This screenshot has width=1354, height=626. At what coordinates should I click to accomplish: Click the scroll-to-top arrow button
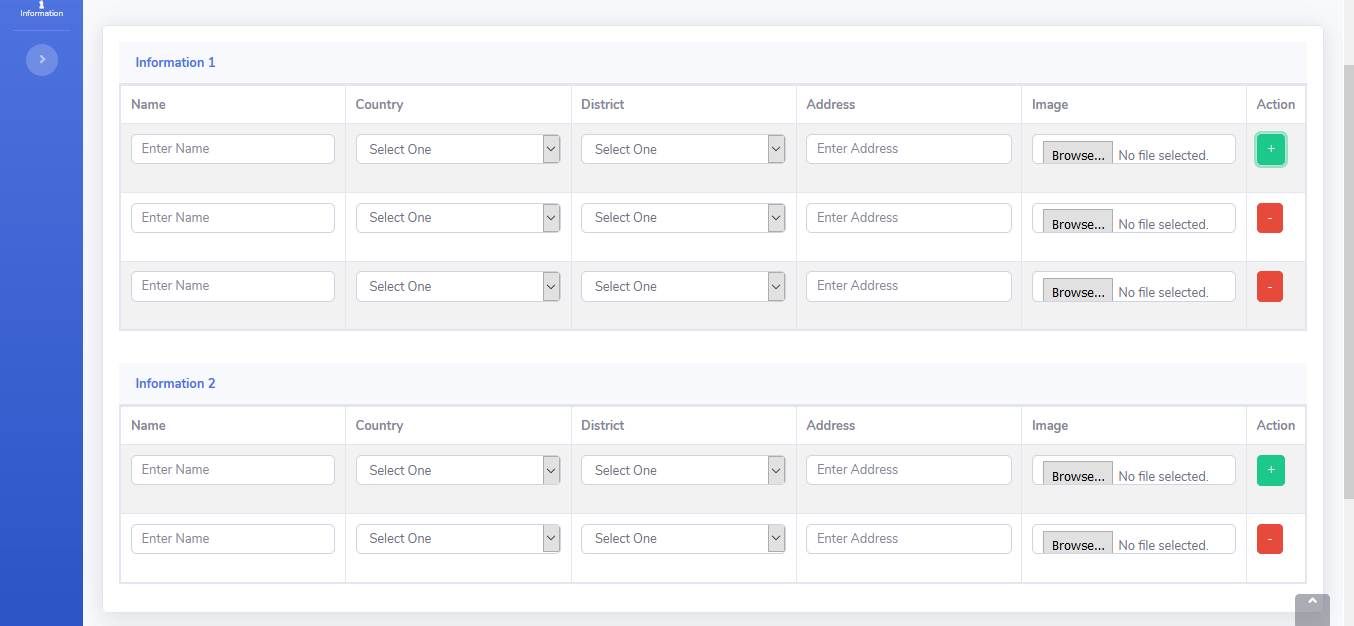coord(1312,605)
